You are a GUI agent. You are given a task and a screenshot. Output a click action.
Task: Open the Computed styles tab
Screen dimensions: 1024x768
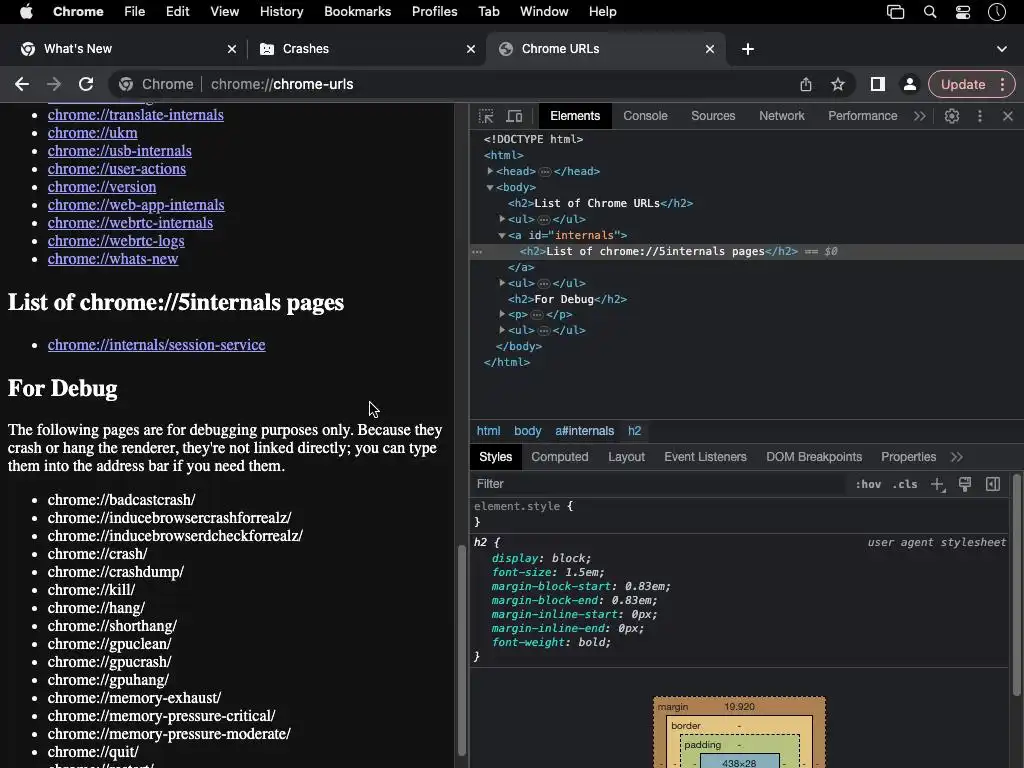point(560,457)
